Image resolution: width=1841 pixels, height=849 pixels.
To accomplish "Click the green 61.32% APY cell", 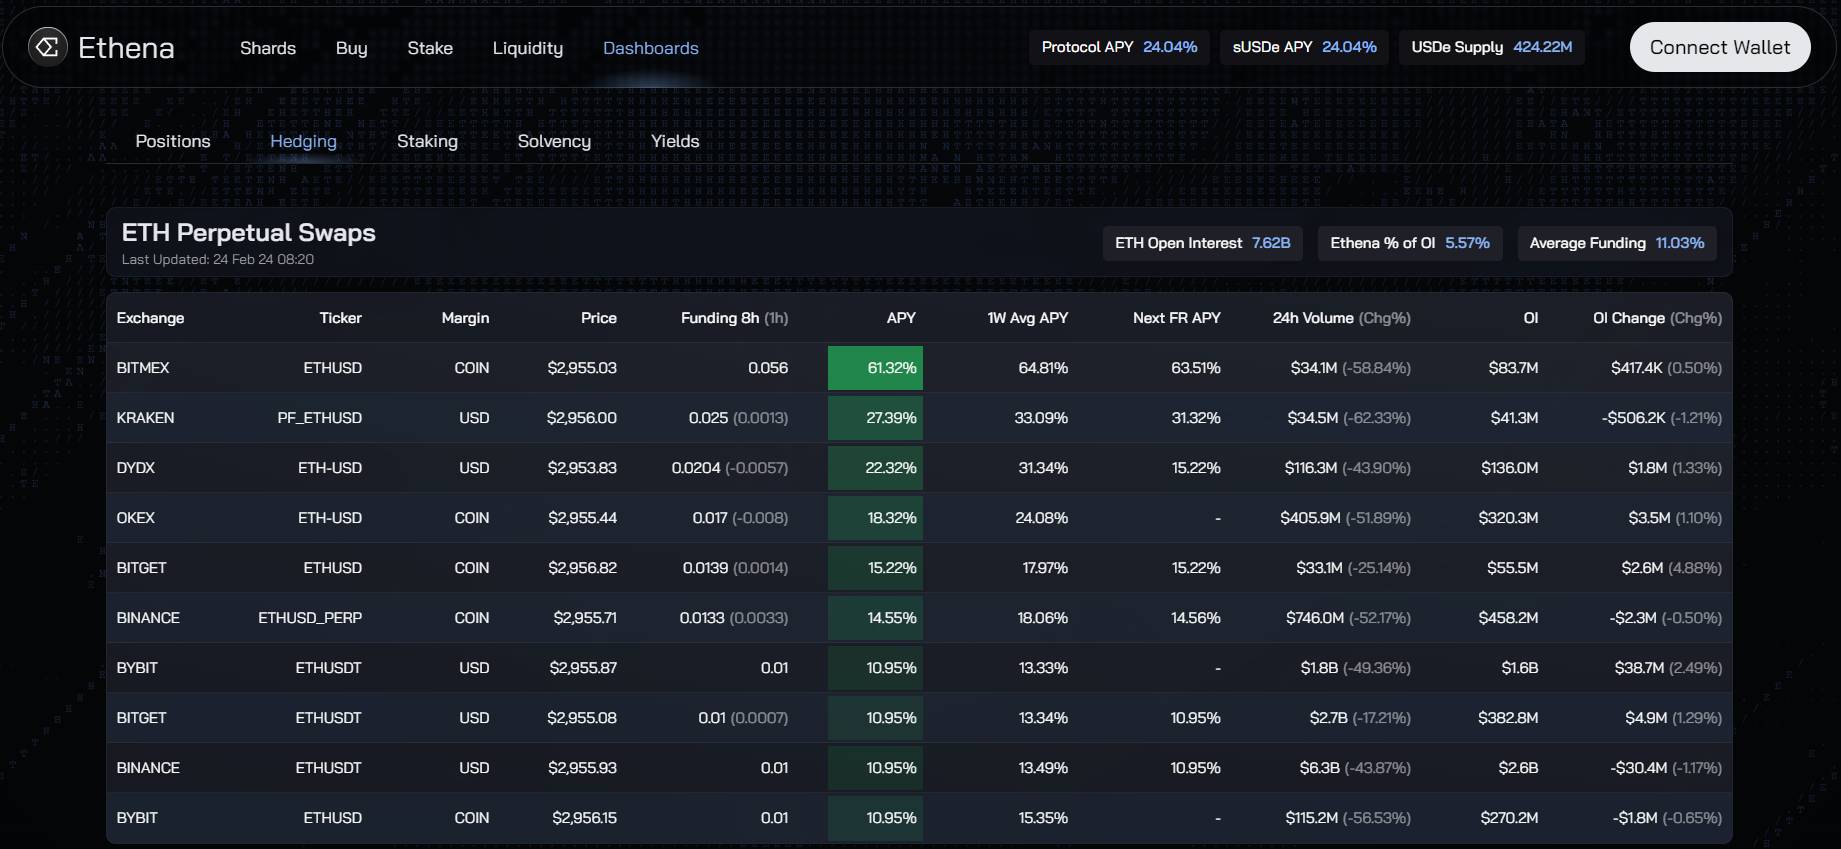I will tap(875, 368).
